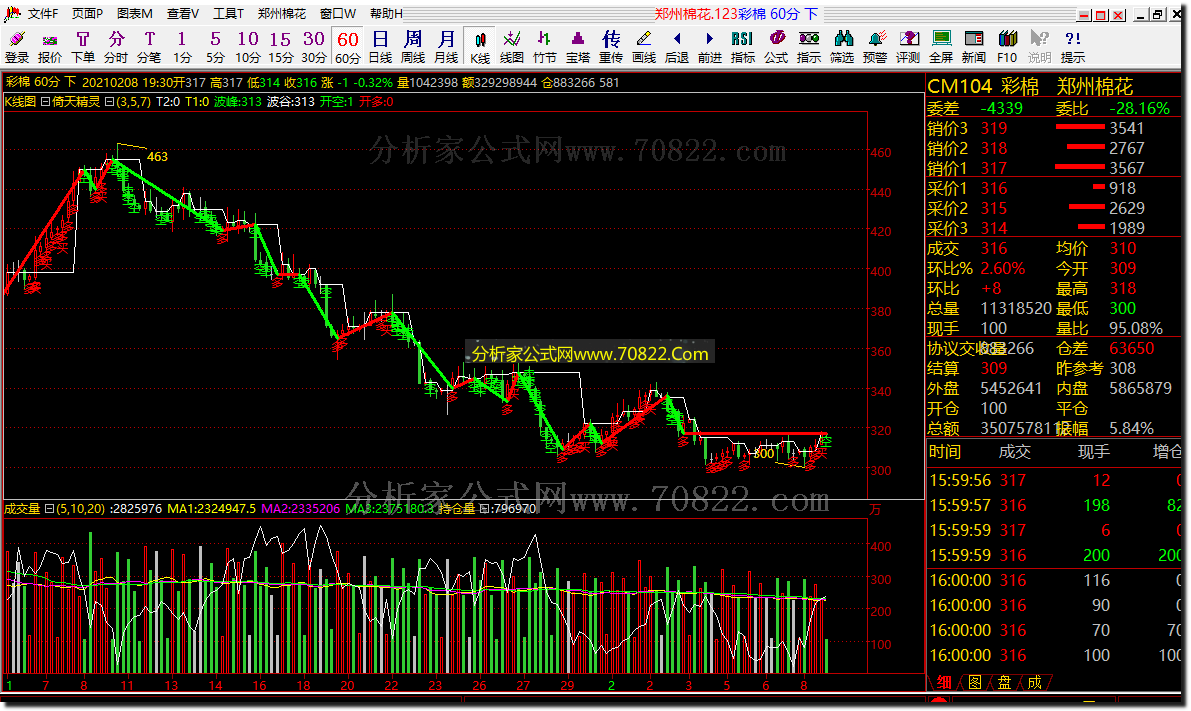Switch to 分时 intraday chart
This screenshot has height=711, width=1191.
(x=115, y=47)
